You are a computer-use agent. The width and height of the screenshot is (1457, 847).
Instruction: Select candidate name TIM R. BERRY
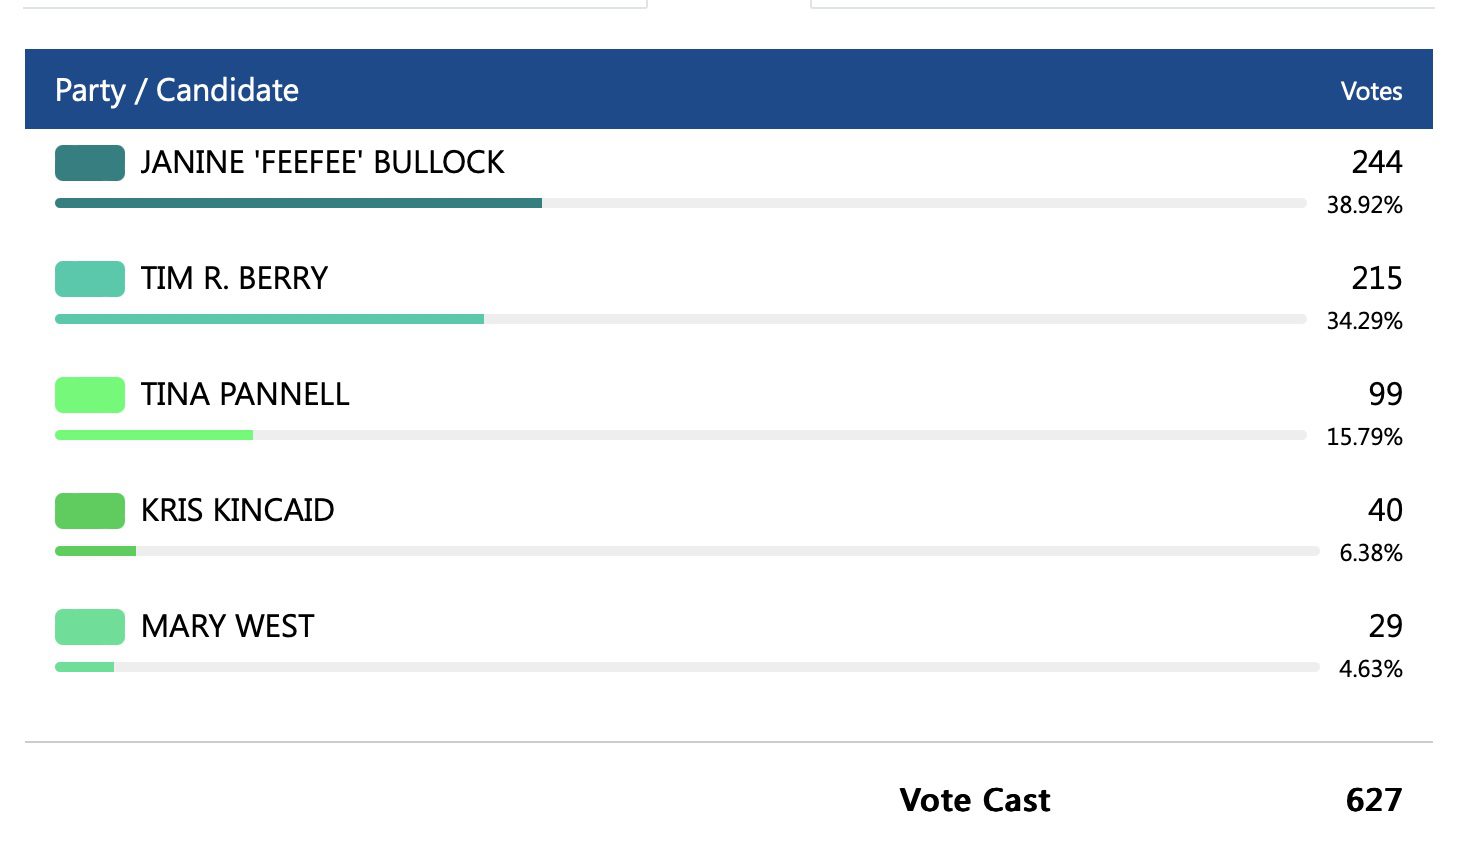(234, 279)
